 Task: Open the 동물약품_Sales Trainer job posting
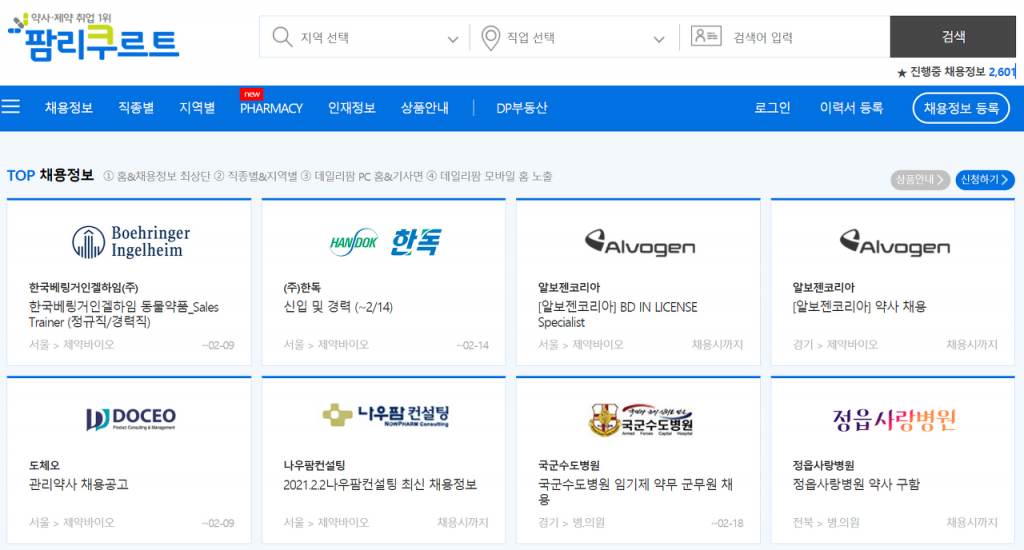[x=123, y=314]
